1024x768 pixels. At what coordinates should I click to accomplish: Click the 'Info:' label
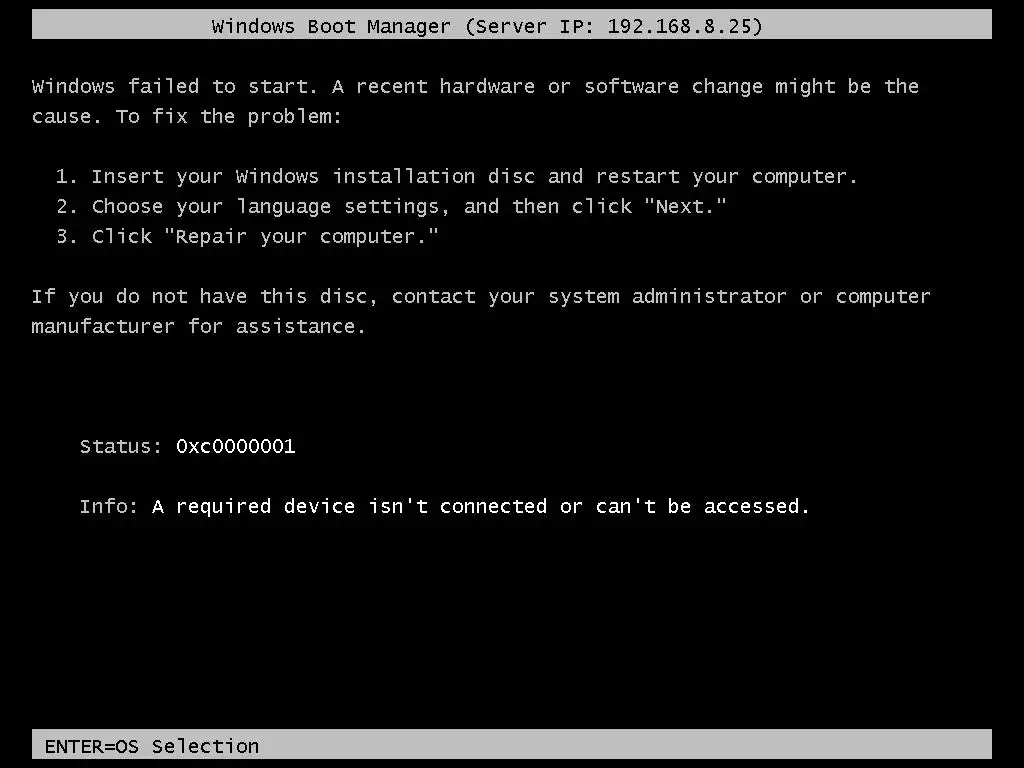[x=108, y=506]
